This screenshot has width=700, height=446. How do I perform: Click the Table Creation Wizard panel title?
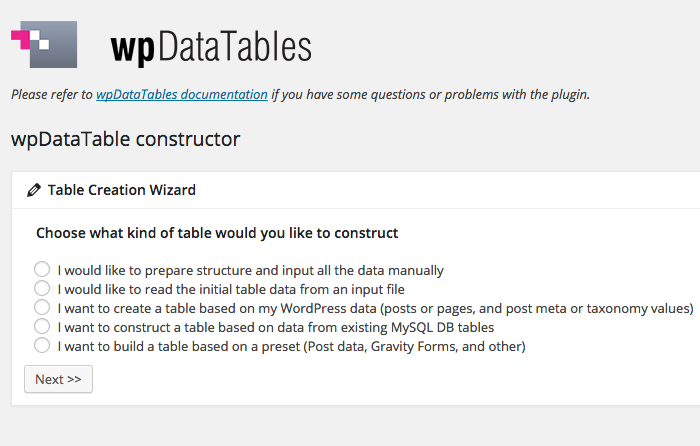(122, 190)
